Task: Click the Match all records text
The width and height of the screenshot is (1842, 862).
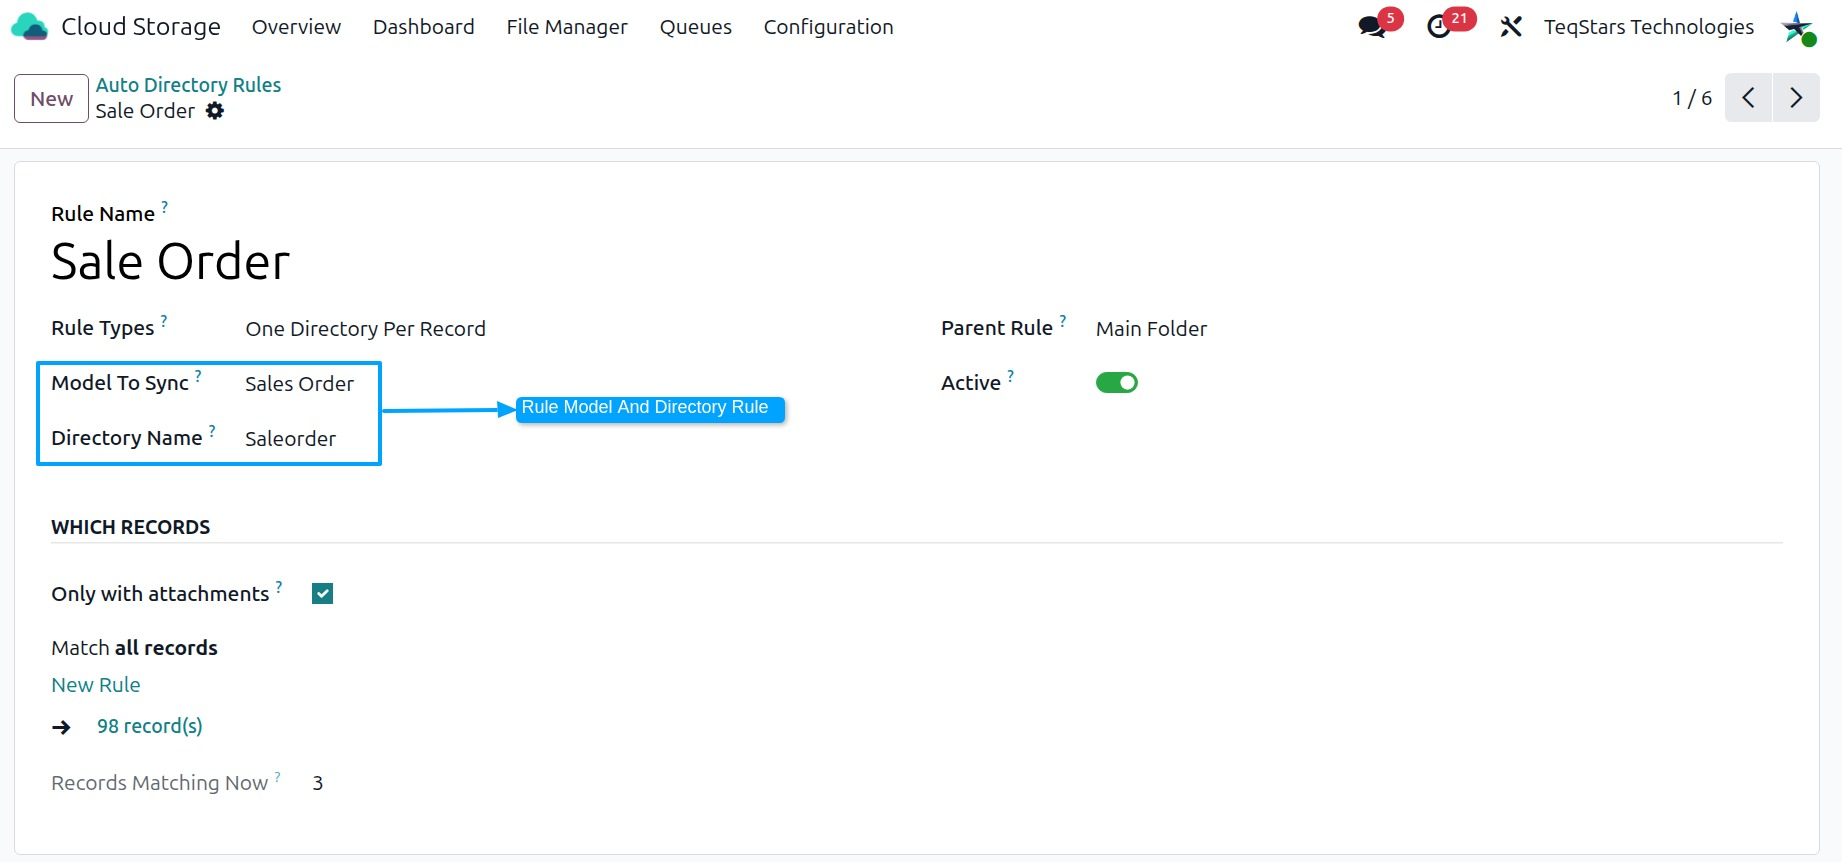Action: (x=134, y=648)
